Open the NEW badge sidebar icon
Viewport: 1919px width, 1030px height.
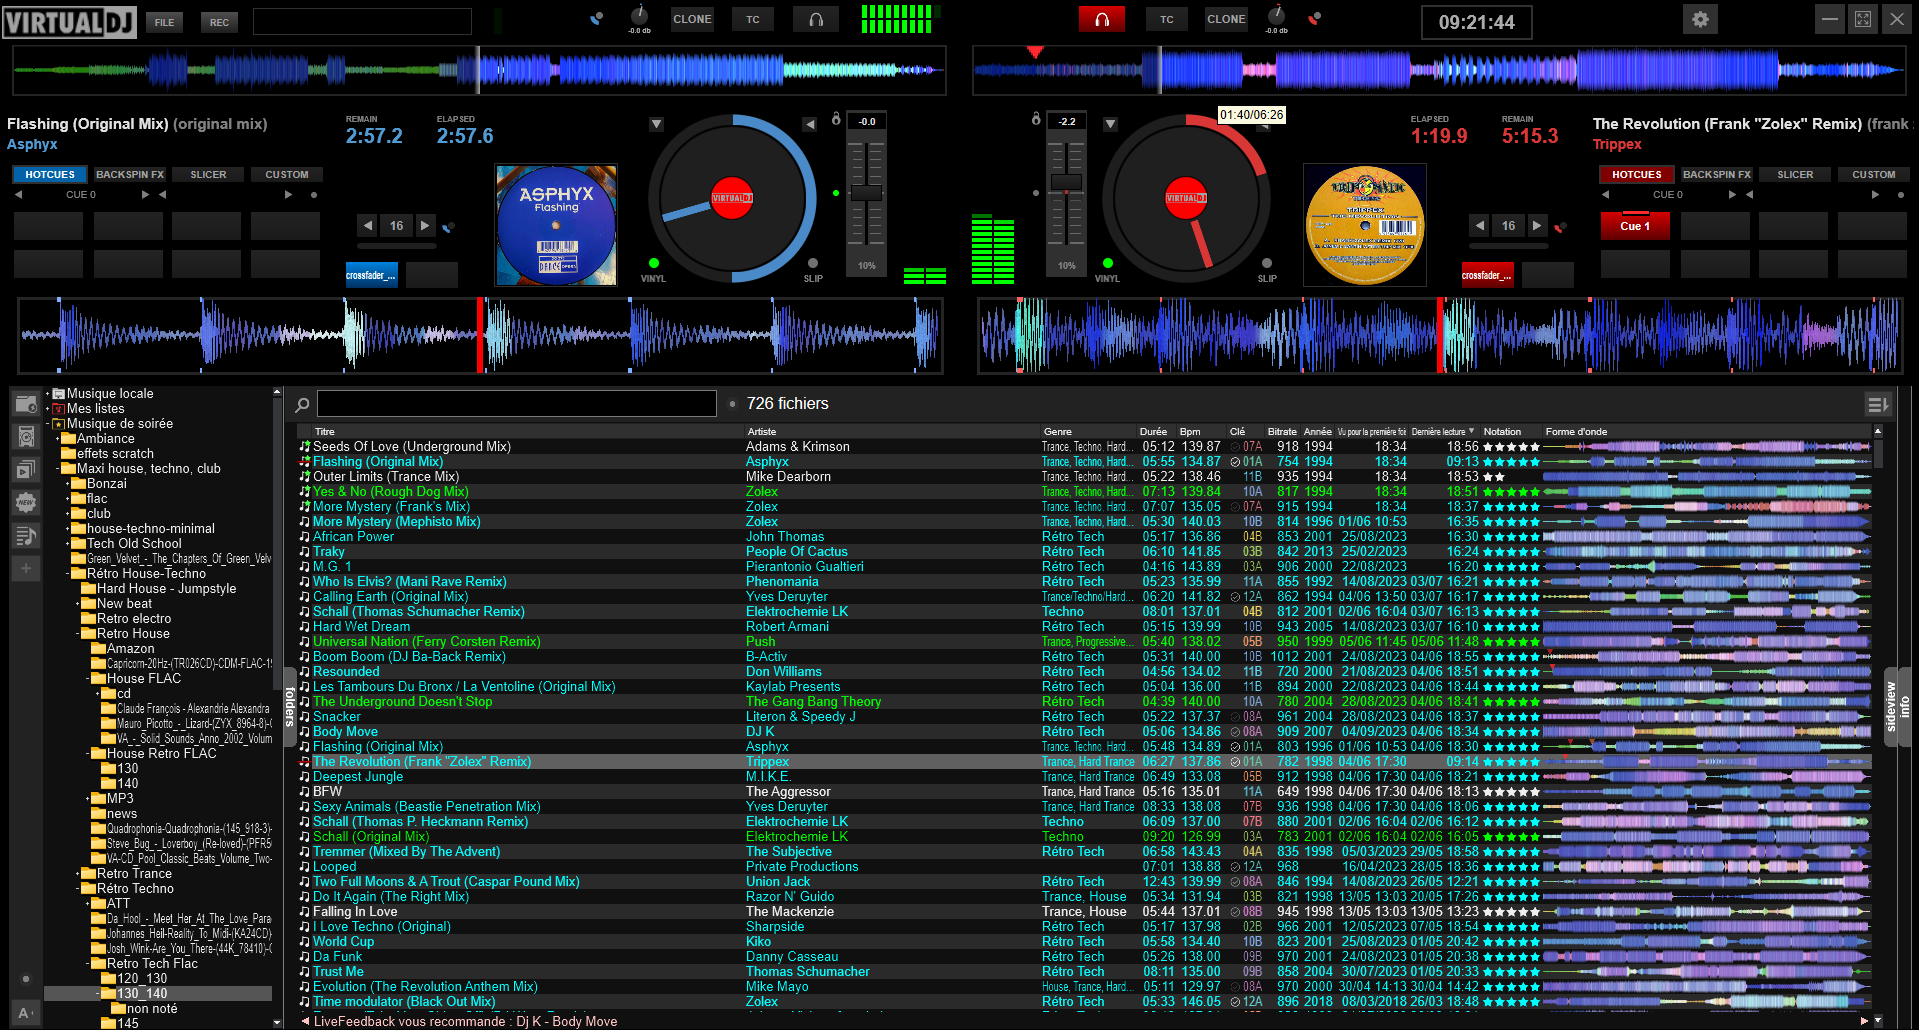(26, 502)
